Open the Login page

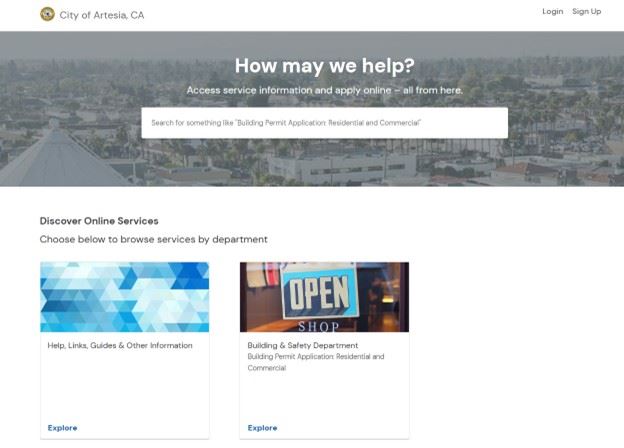pyautogui.click(x=552, y=12)
